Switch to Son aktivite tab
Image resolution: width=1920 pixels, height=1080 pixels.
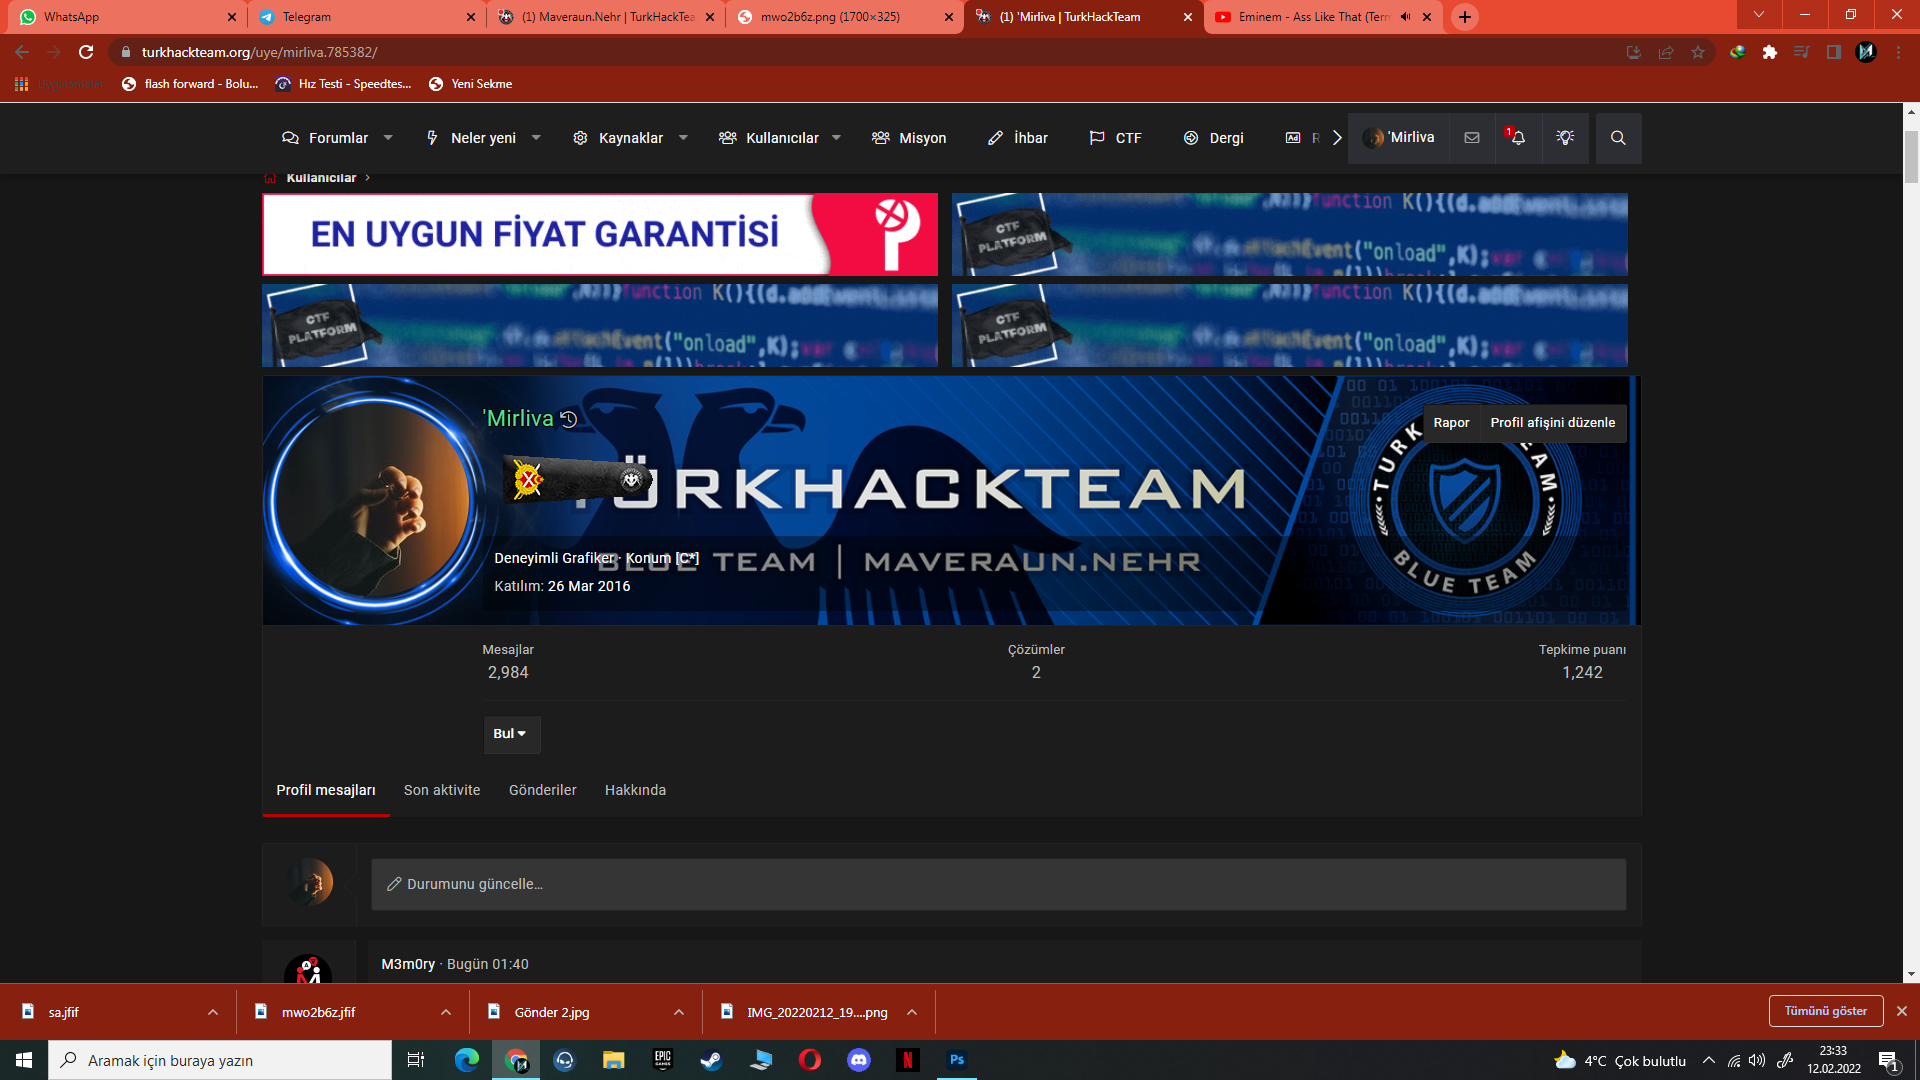tap(442, 790)
